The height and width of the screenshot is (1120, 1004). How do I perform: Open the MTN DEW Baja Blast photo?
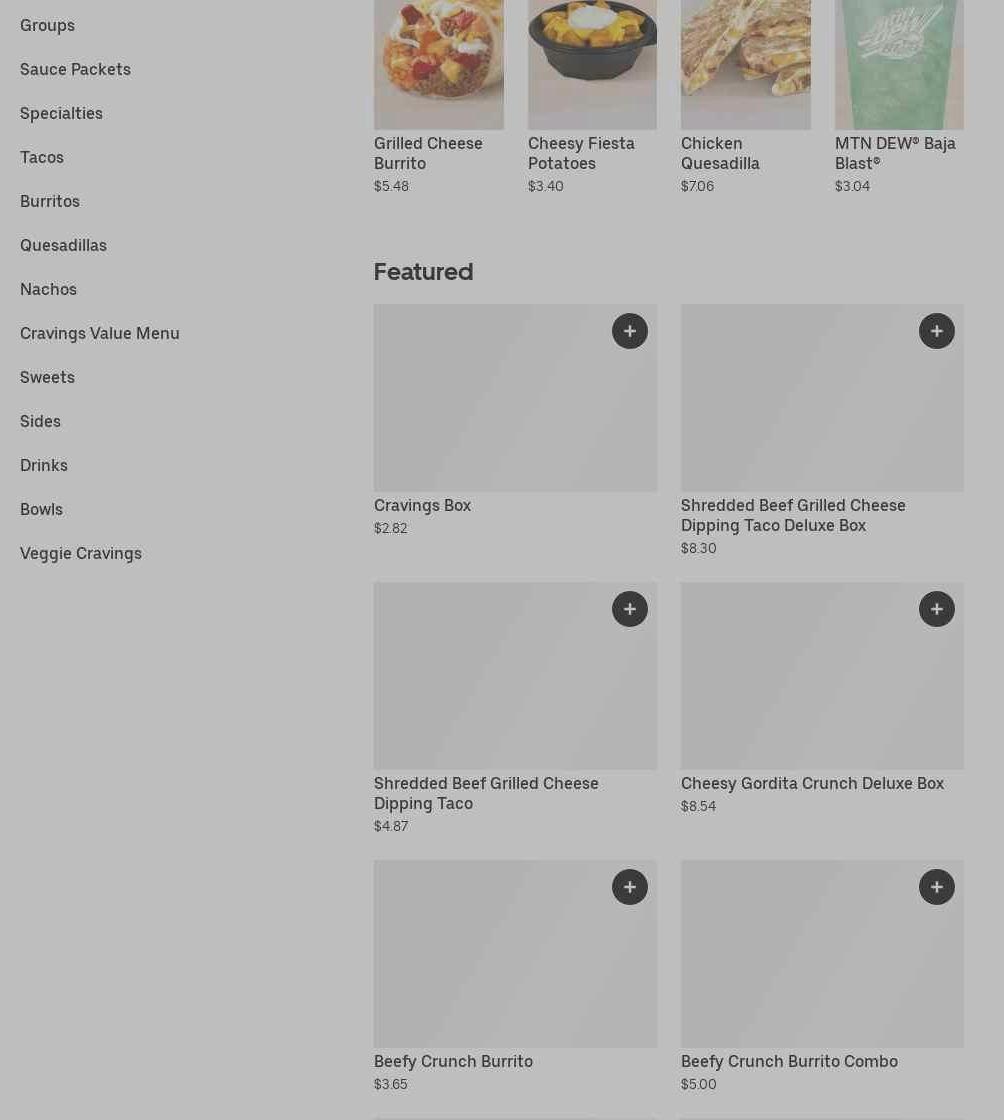pos(899,64)
